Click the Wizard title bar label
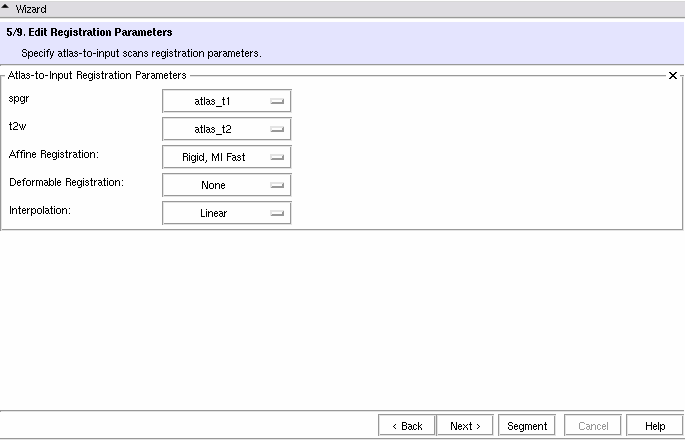The height and width of the screenshot is (440, 685). pos(31,8)
